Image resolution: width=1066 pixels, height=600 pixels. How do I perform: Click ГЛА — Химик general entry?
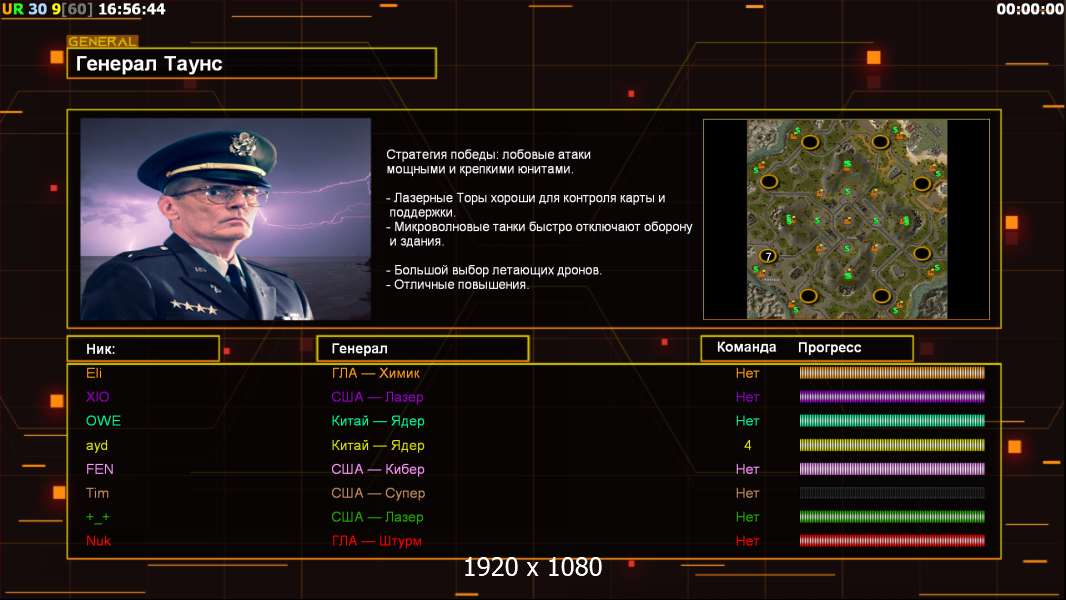point(375,373)
